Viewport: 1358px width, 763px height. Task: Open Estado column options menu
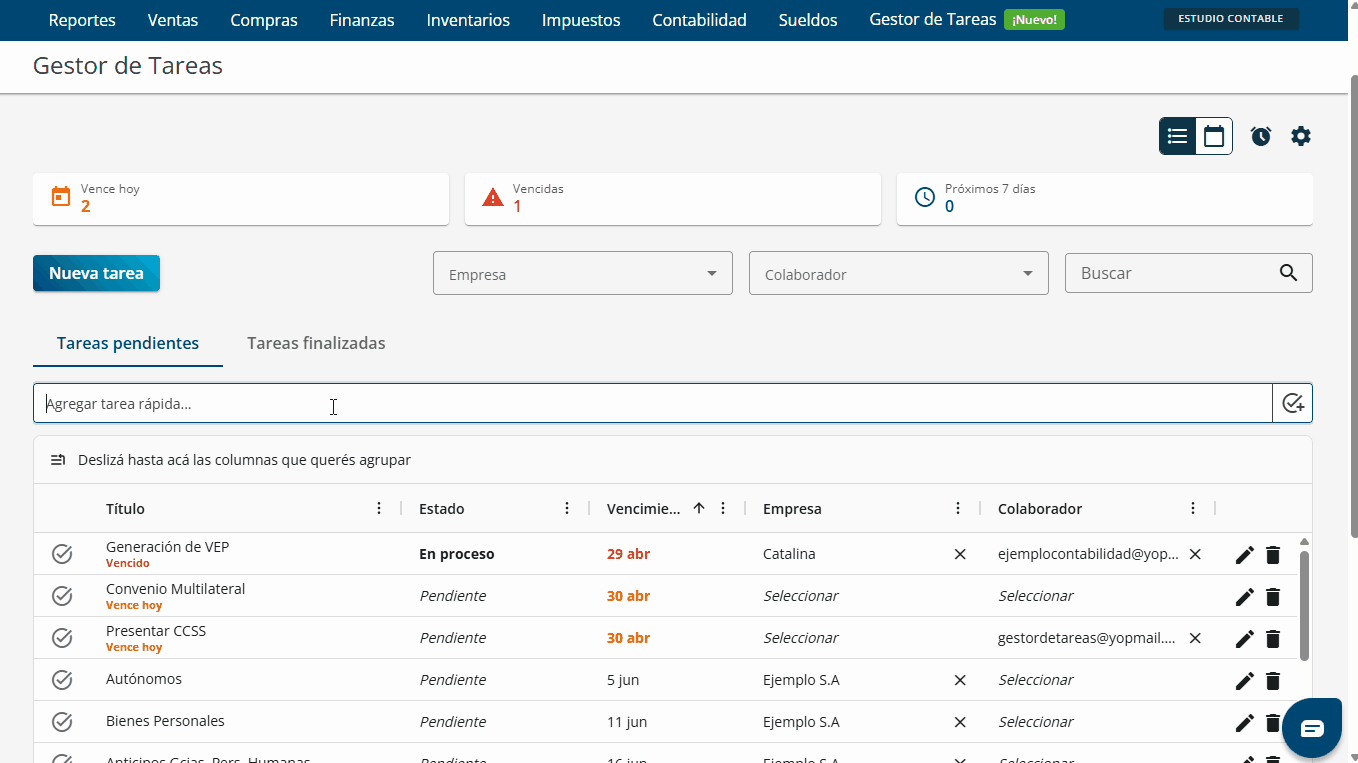(567, 508)
